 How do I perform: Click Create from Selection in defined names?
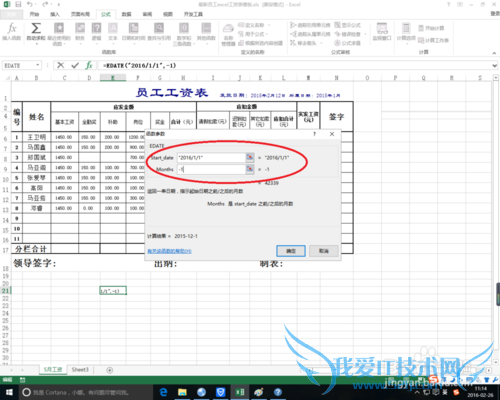(260, 43)
